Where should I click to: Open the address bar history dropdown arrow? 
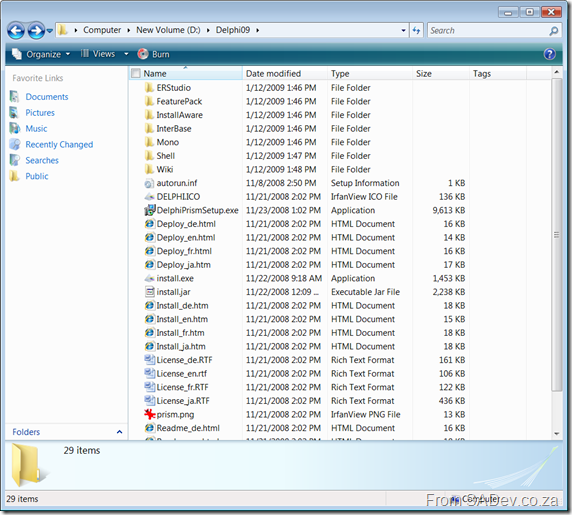(403, 31)
